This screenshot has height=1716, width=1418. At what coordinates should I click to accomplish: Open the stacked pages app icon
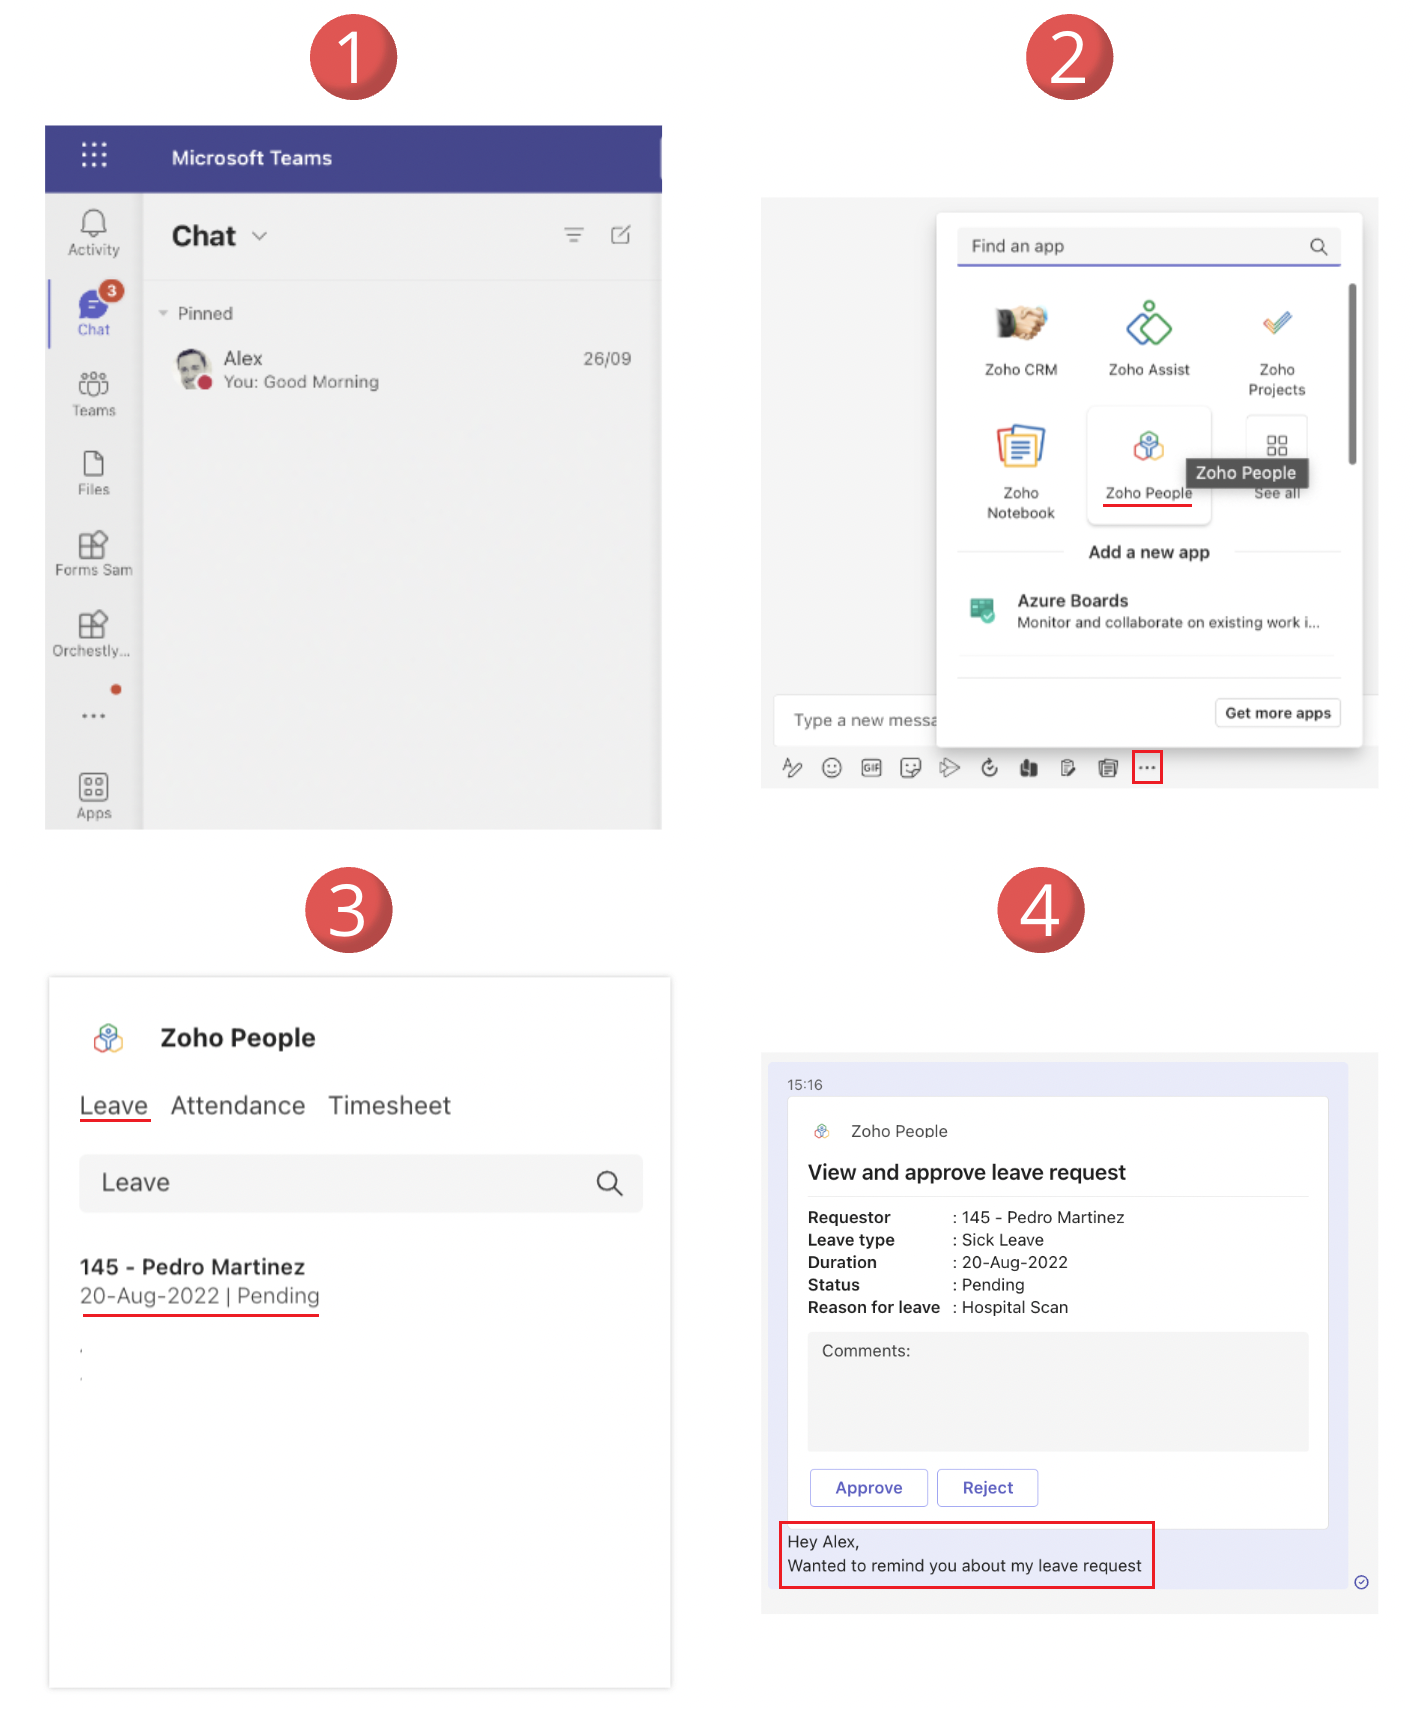[x=1107, y=768]
